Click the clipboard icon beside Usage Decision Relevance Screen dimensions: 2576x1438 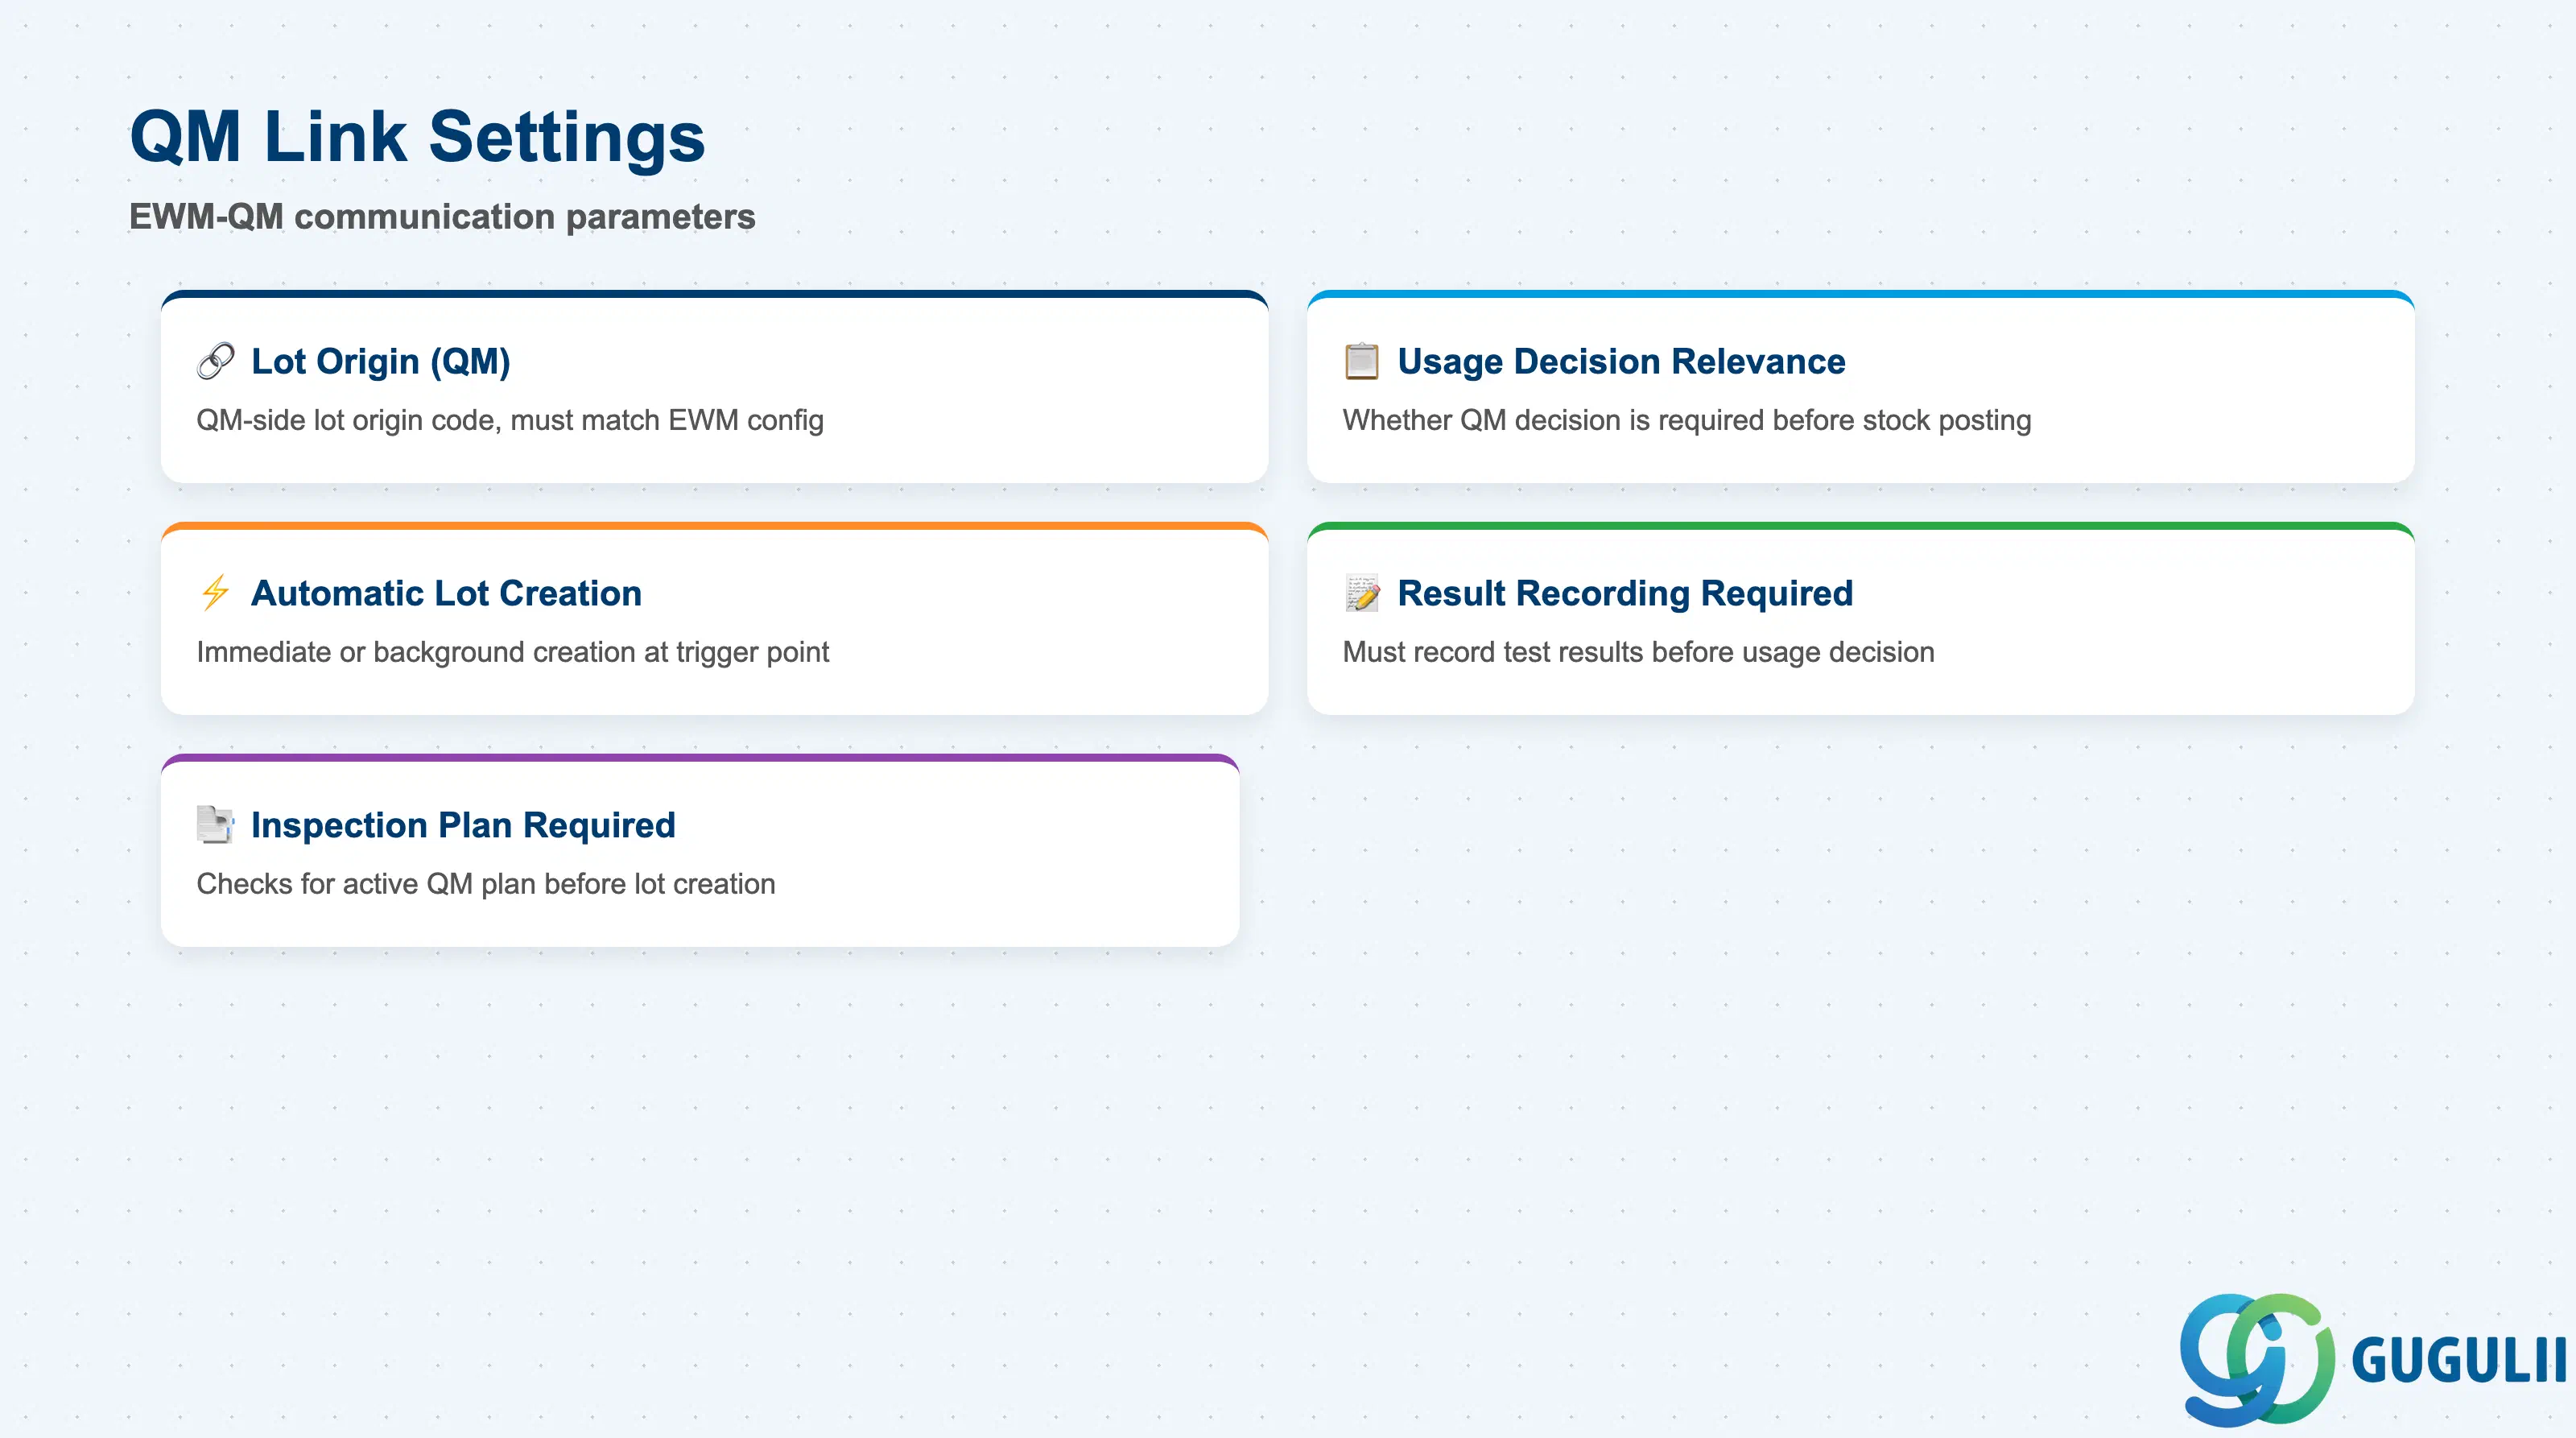coord(1361,361)
